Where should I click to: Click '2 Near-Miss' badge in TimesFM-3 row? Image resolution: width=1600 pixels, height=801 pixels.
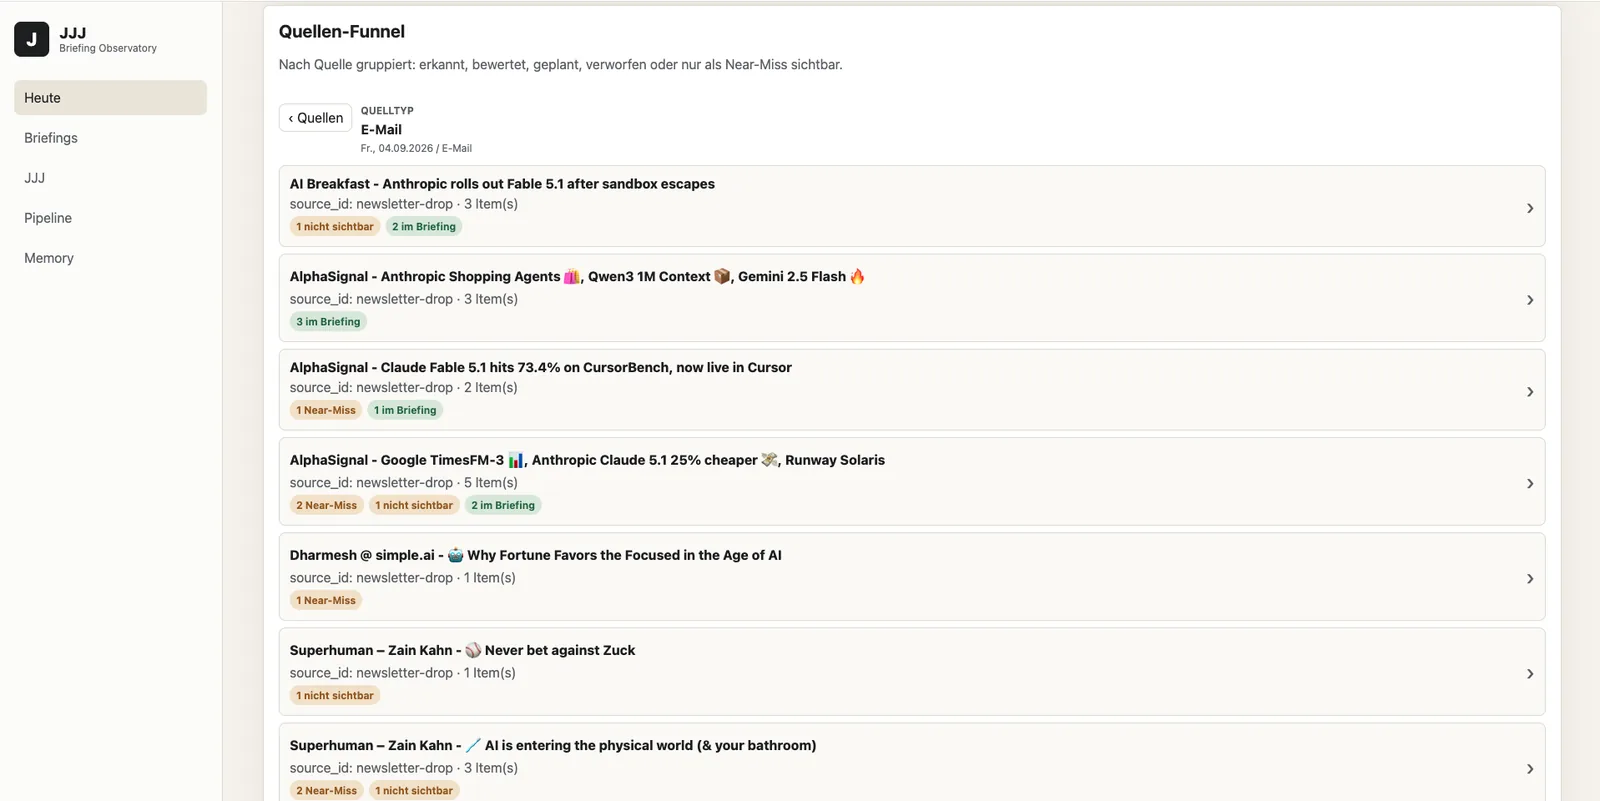tap(326, 505)
